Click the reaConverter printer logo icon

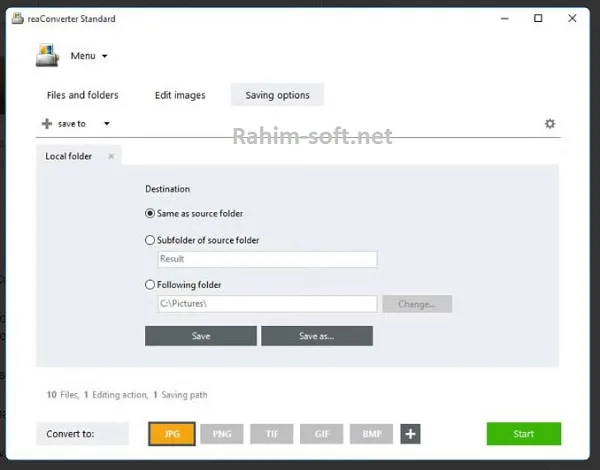pyautogui.click(x=47, y=55)
